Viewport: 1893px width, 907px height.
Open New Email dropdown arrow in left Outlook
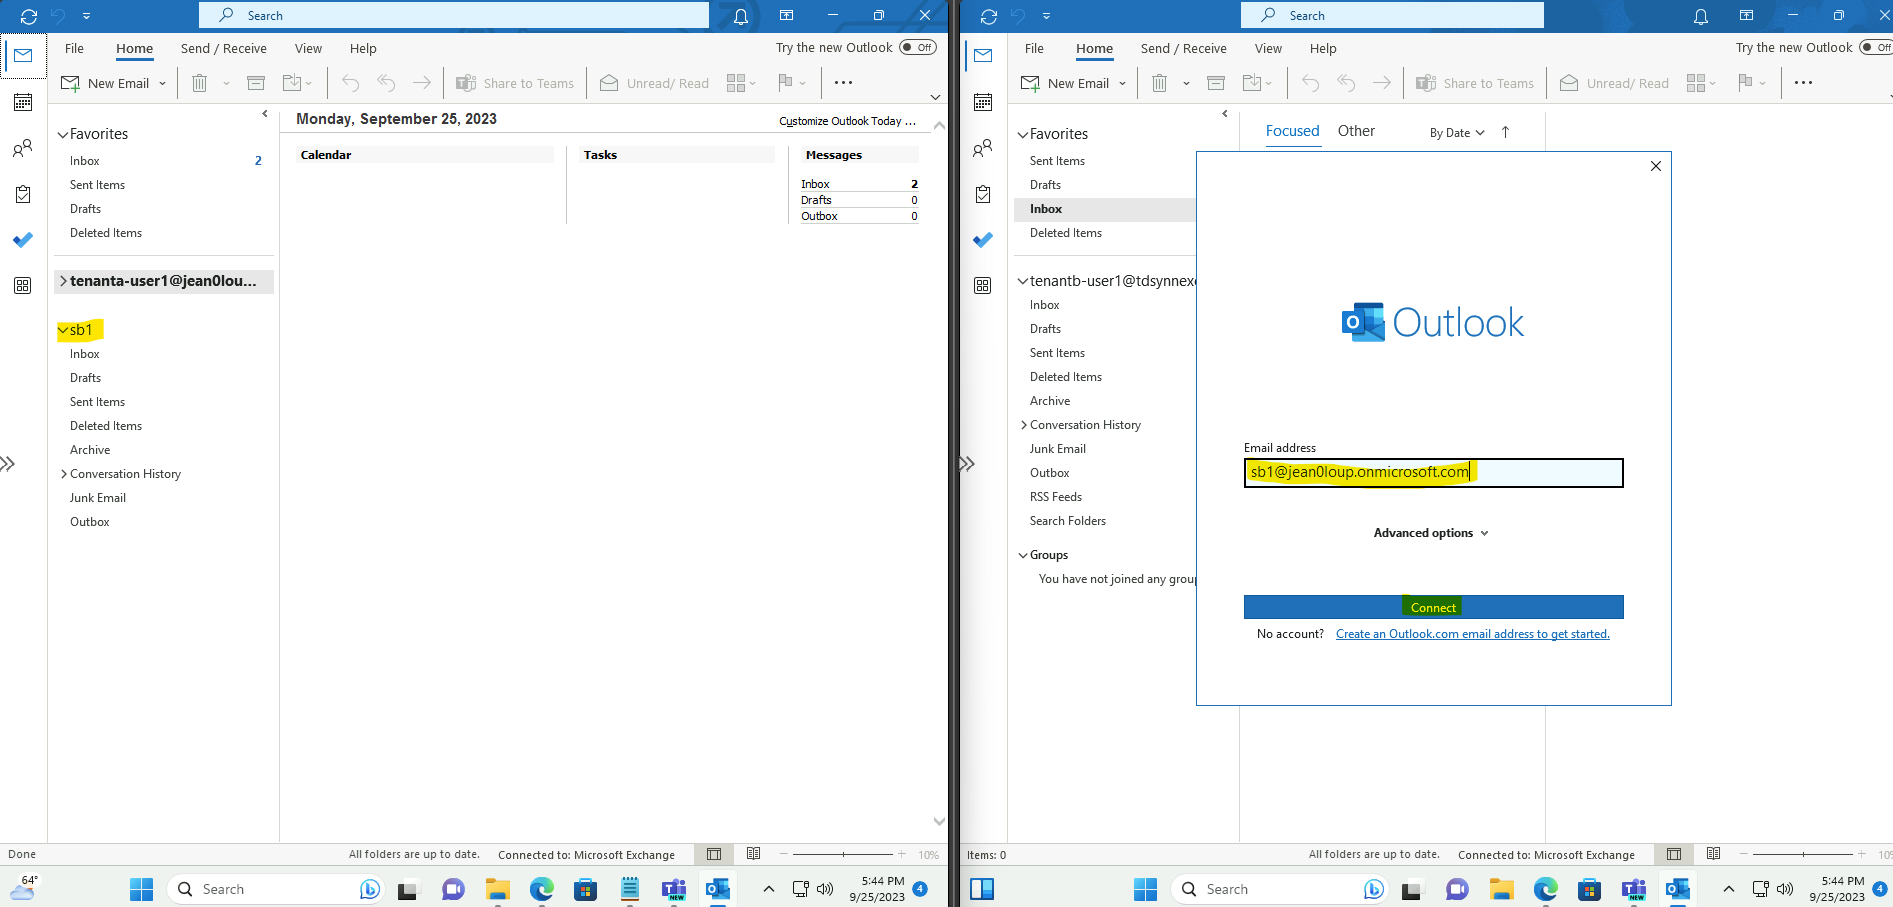coord(162,84)
